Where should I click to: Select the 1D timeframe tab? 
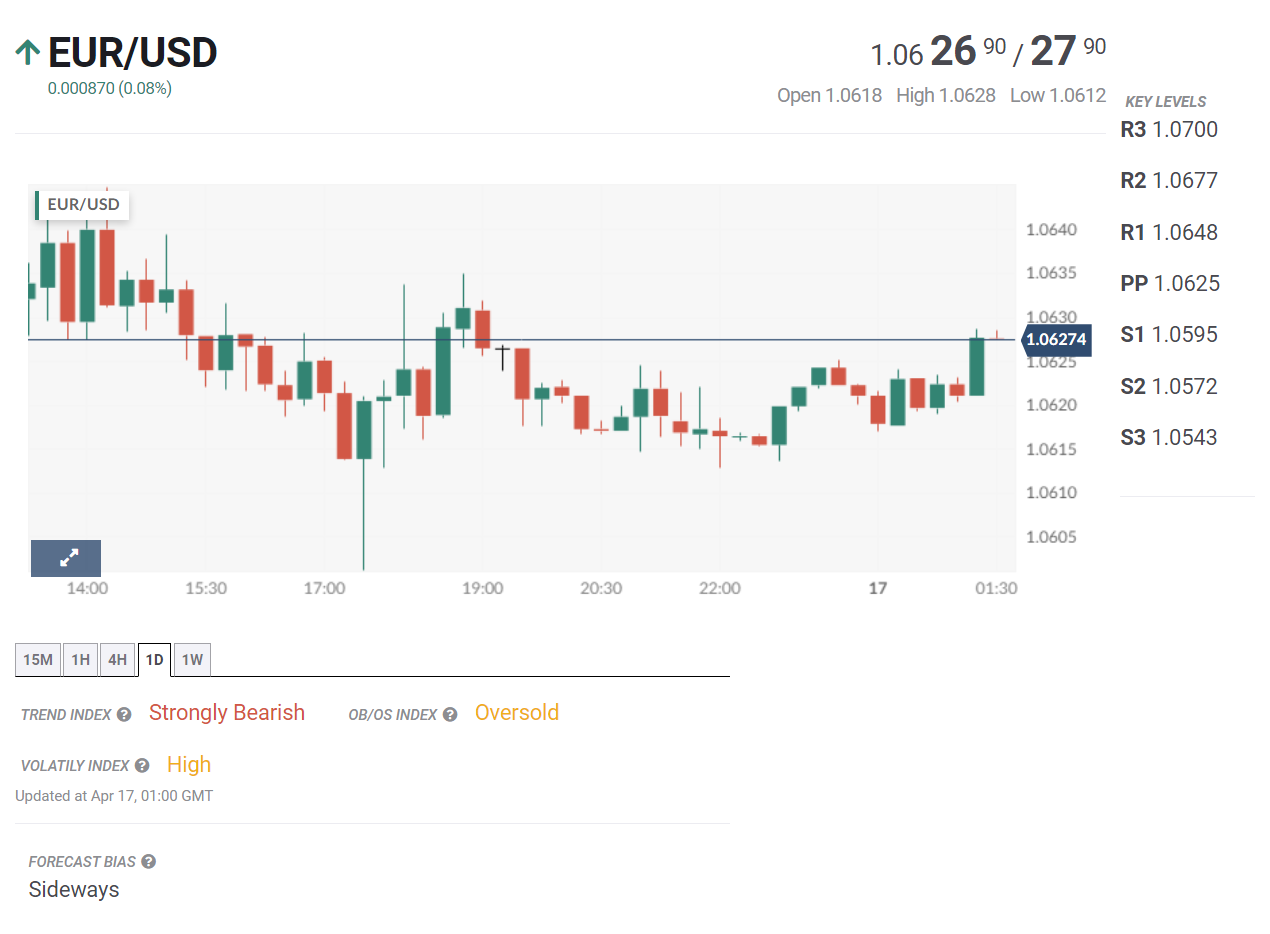coord(154,660)
